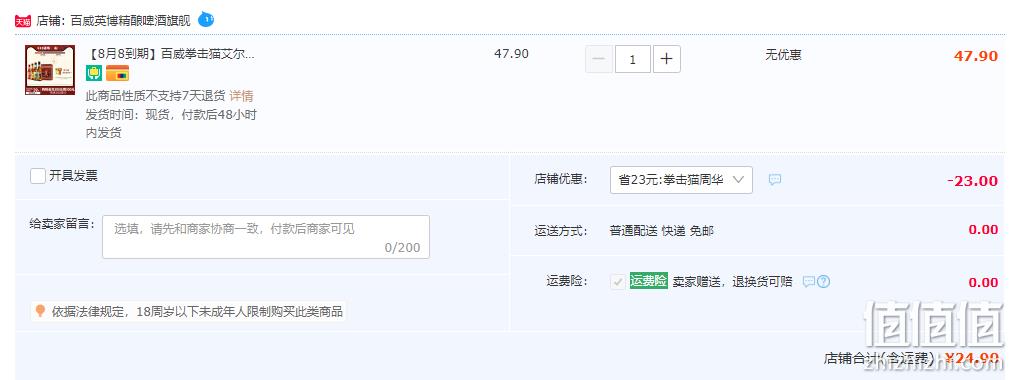
Task: Decrease quantity with the minus button
Action: (599, 59)
